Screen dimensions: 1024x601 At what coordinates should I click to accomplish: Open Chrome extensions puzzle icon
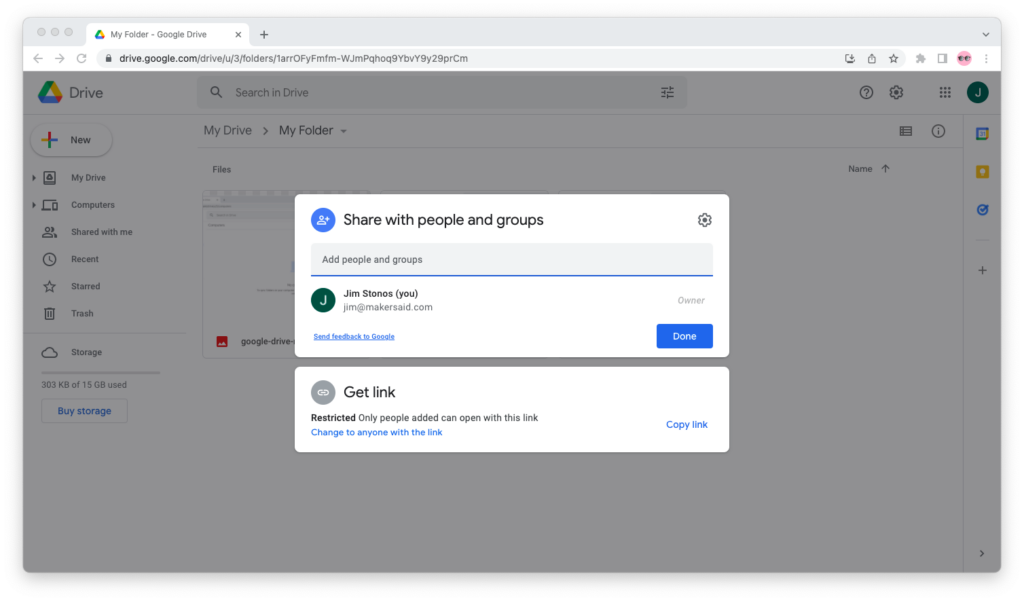click(x=920, y=58)
